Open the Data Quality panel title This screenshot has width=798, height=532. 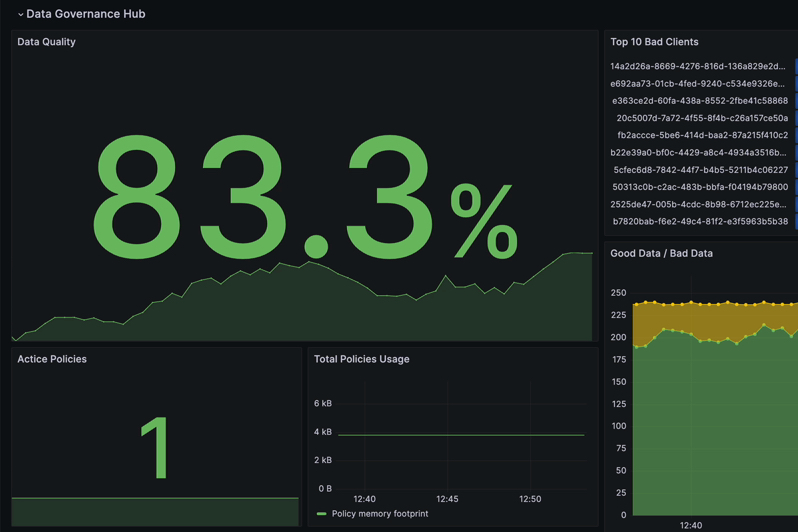pos(46,42)
